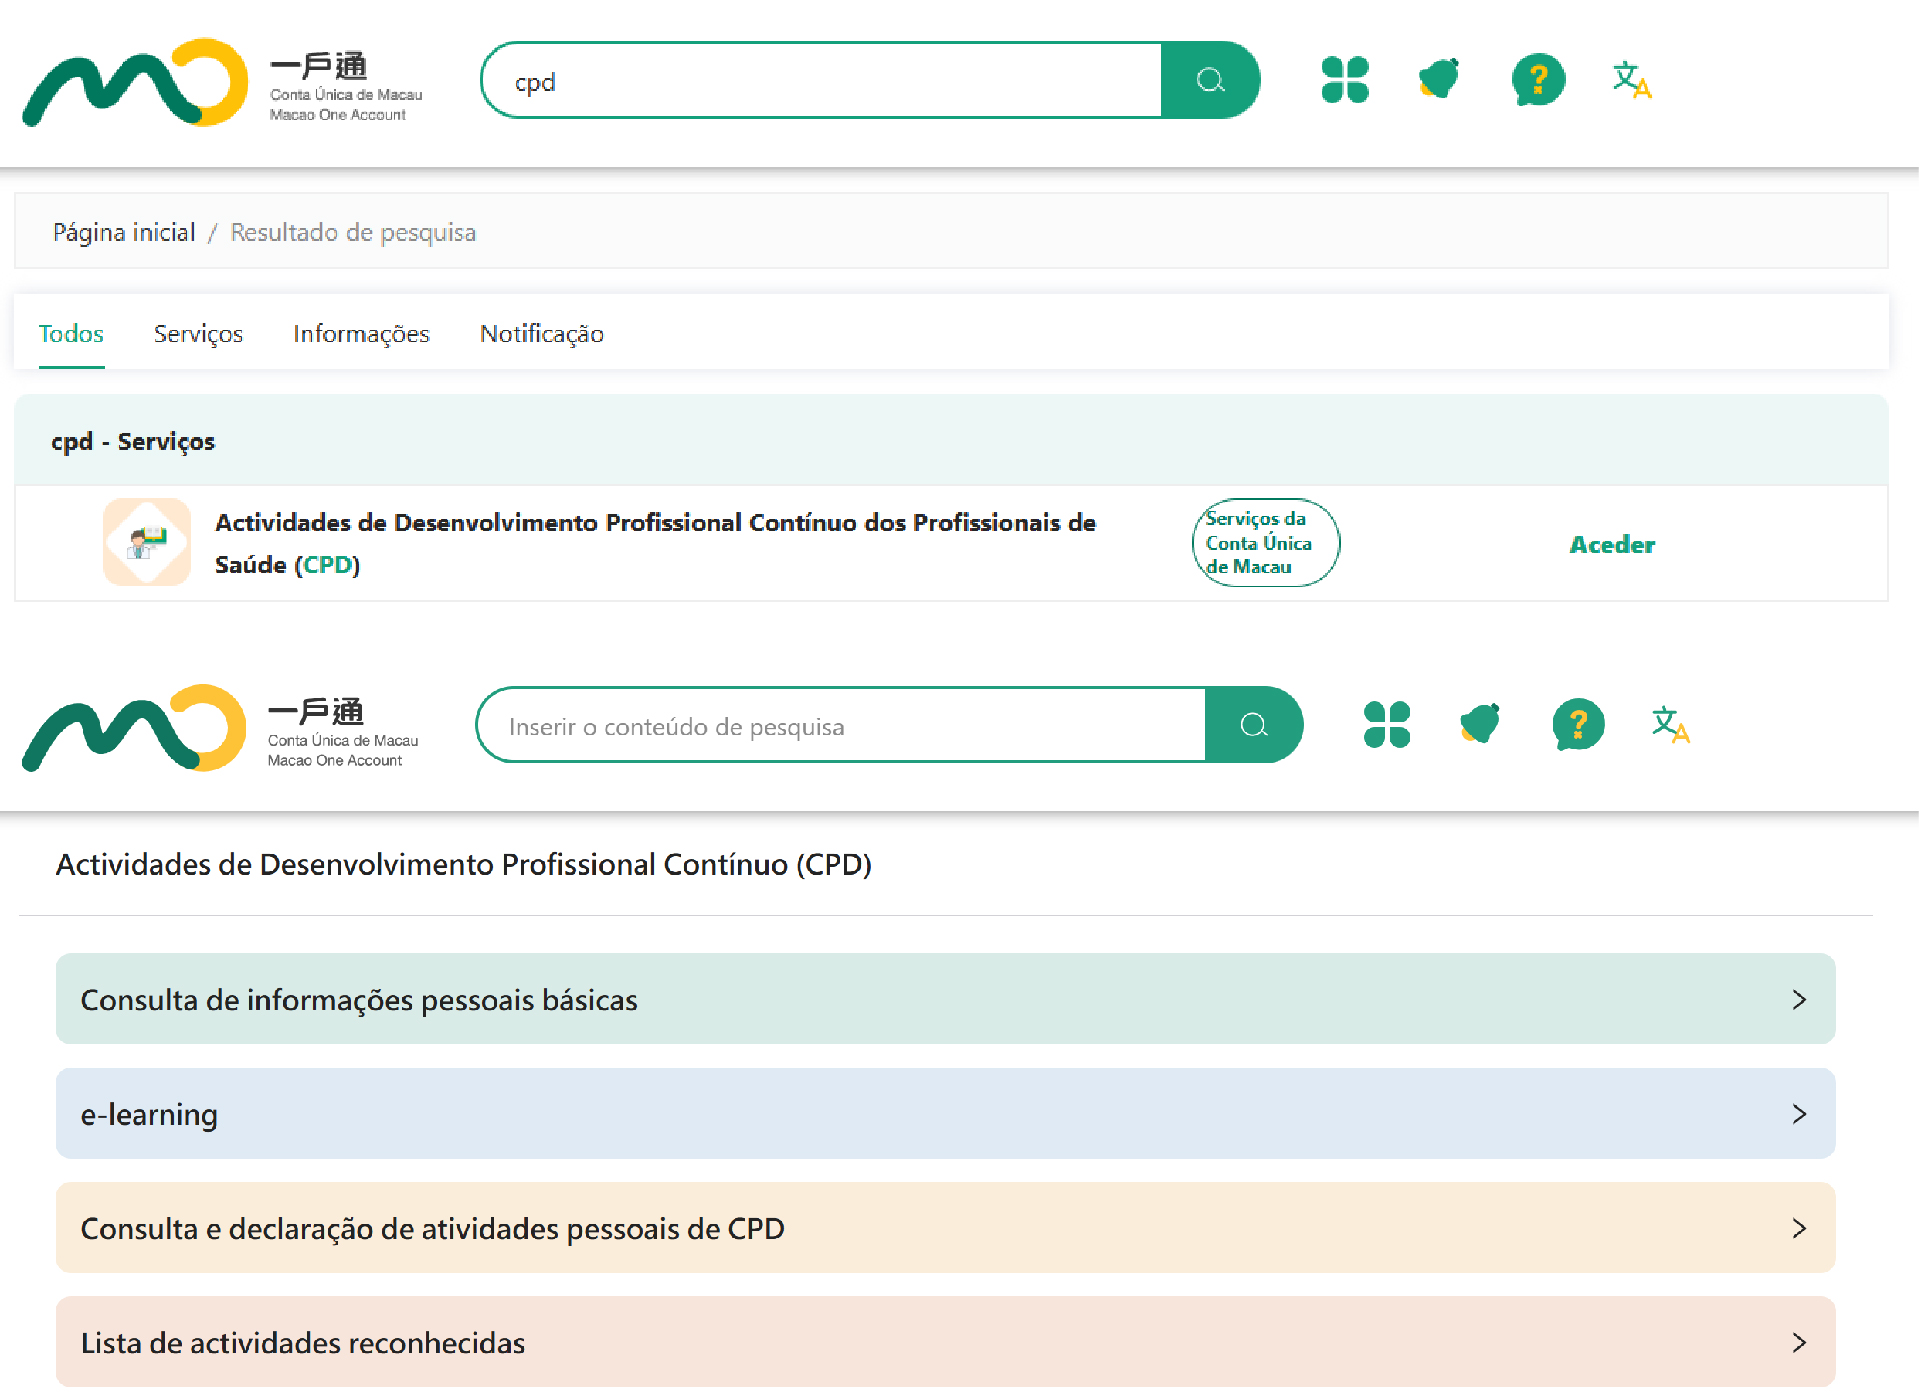Click the Aceder link for CPD service
Viewport: 1919px width, 1398px height.
[x=1611, y=545]
